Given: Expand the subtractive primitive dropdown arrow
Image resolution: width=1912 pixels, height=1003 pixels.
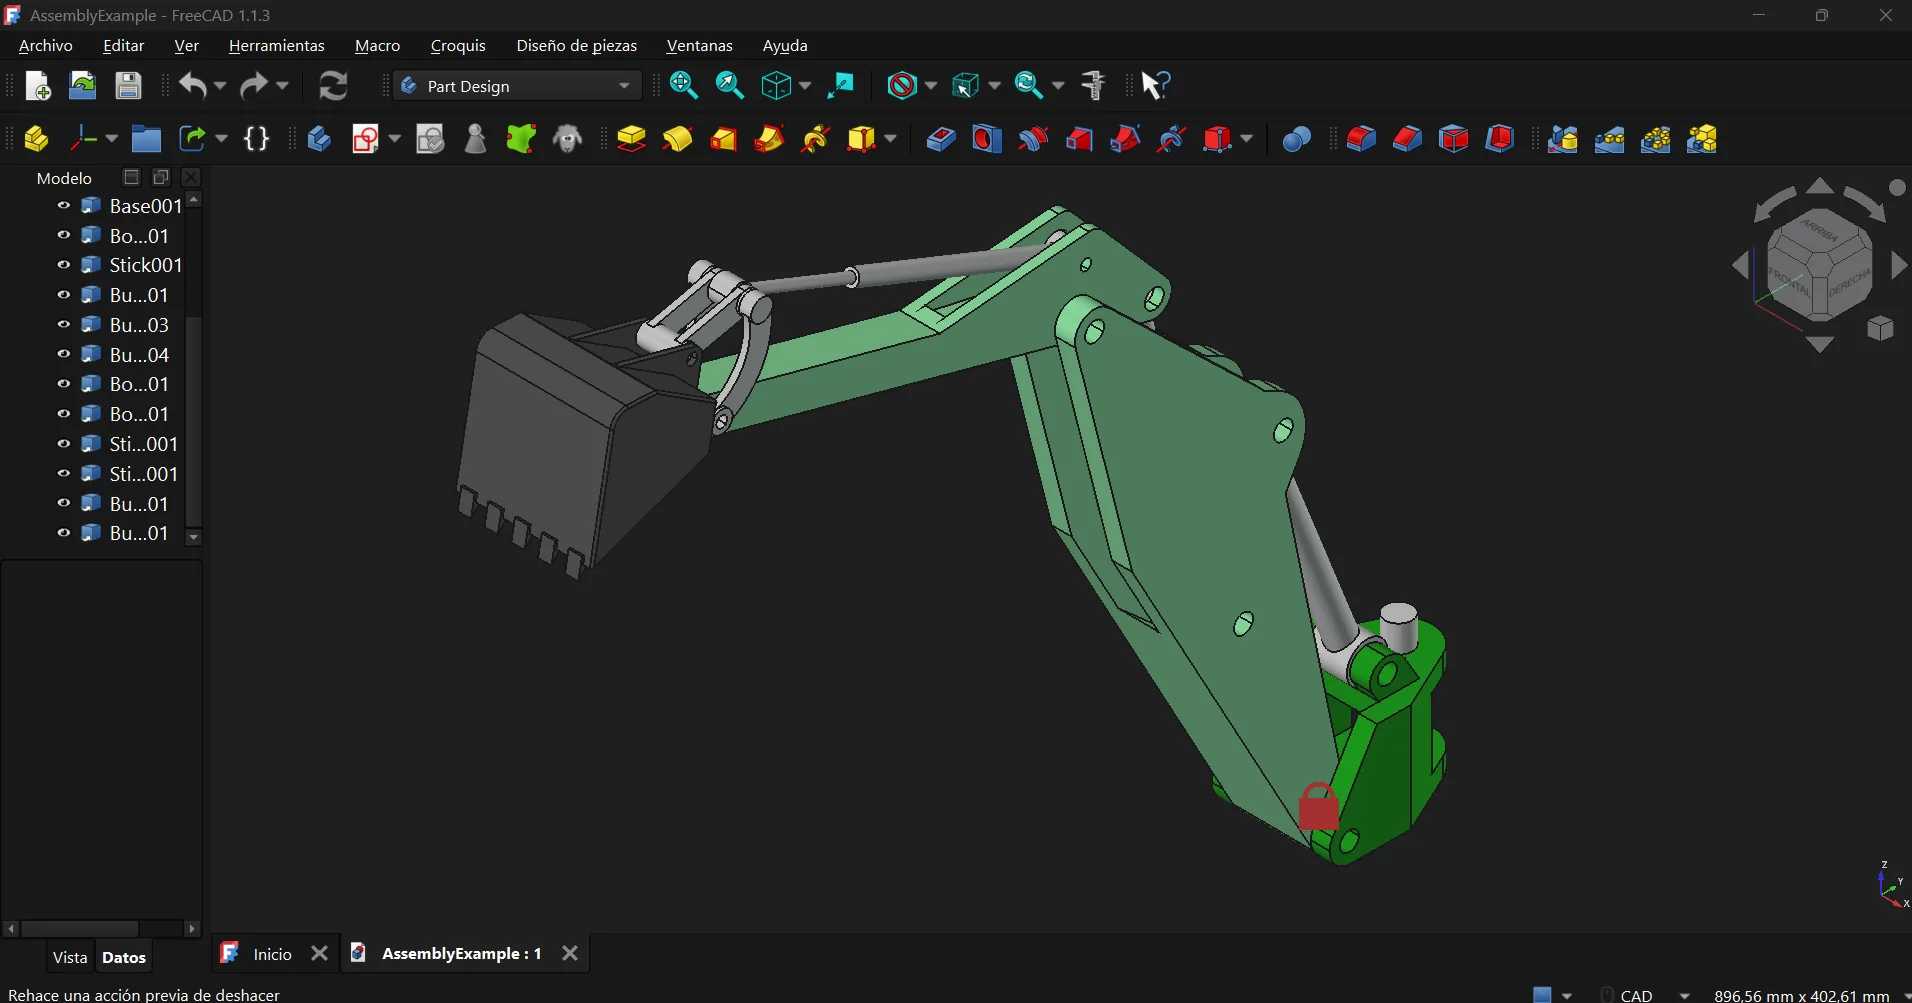Looking at the screenshot, I should click(x=1246, y=139).
